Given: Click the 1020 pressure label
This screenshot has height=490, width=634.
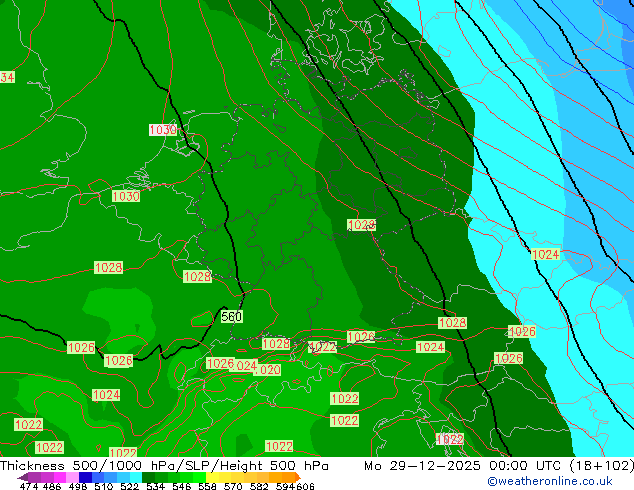Looking at the screenshot, I should point(267,370).
